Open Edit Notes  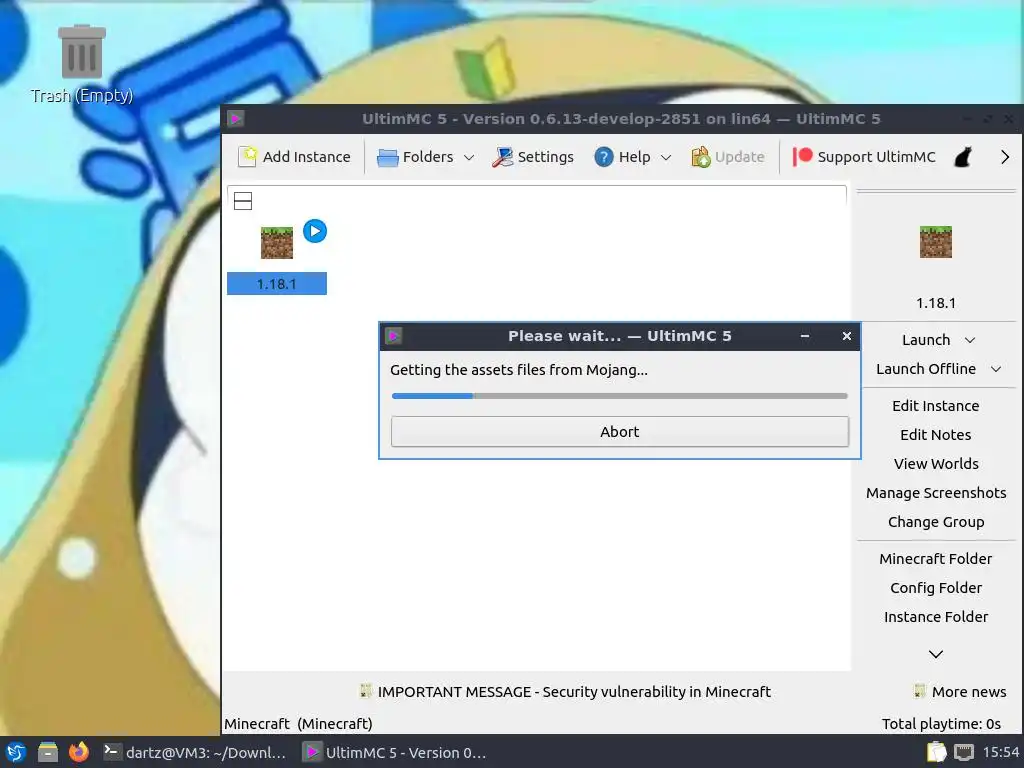936,435
